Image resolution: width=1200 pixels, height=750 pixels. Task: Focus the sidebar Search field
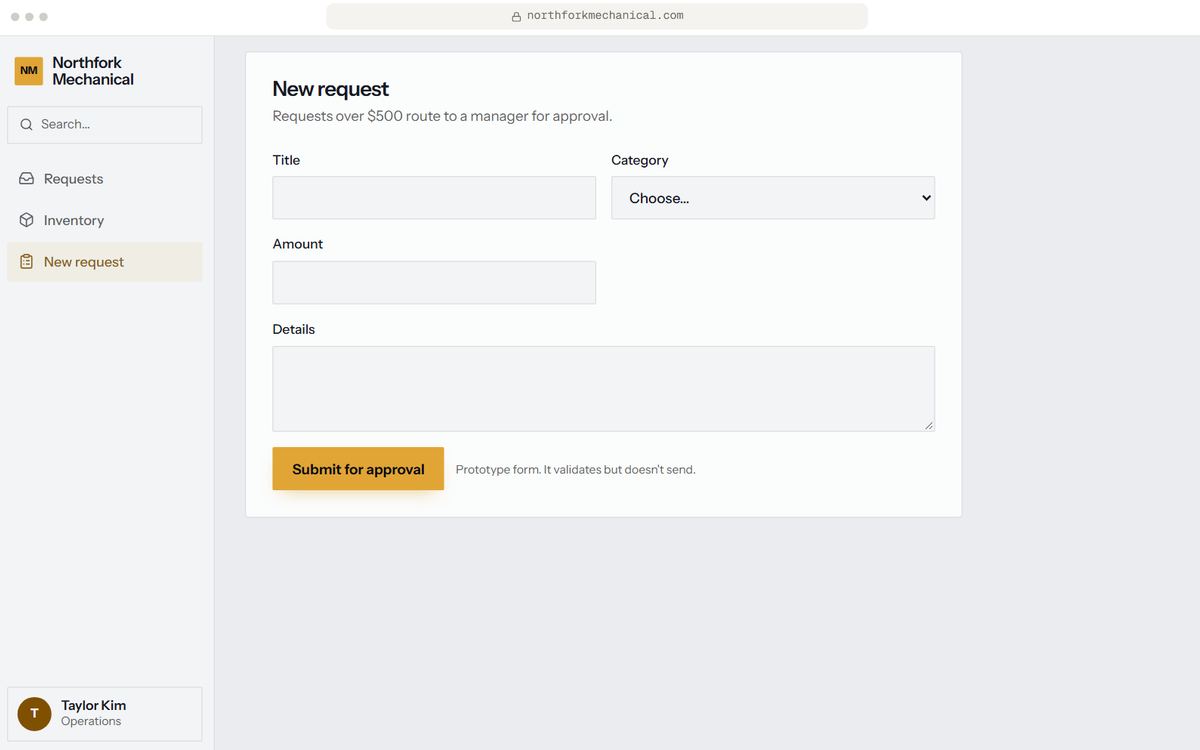105,125
